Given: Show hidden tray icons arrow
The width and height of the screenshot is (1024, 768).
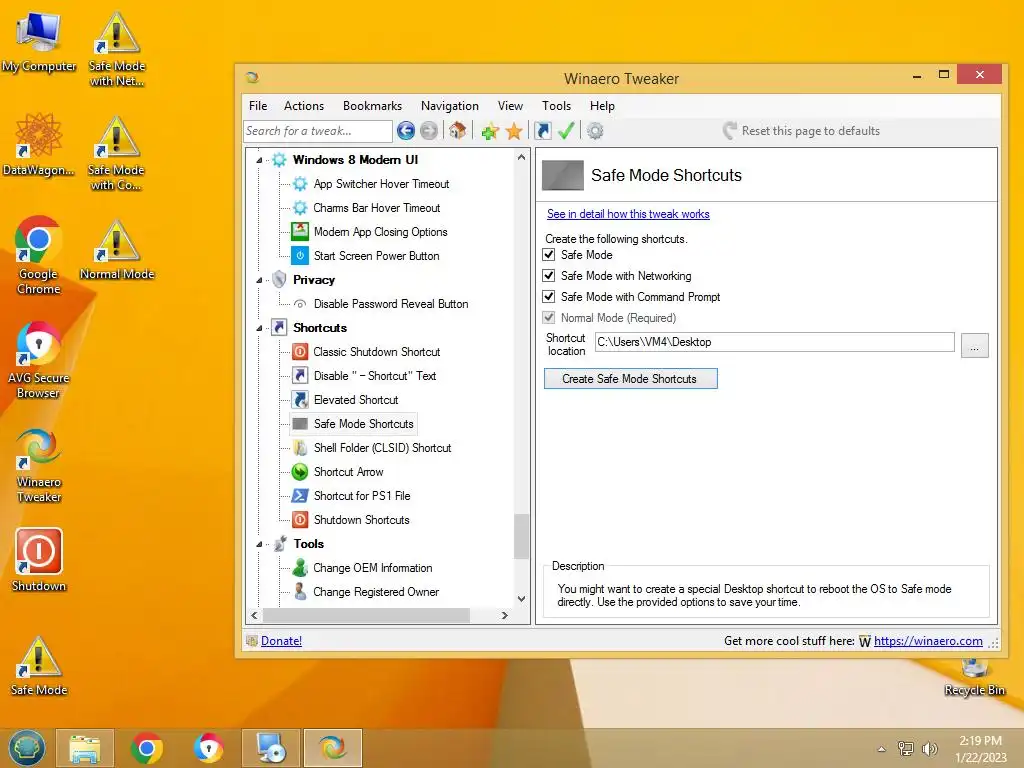Looking at the screenshot, I should click(x=882, y=749).
